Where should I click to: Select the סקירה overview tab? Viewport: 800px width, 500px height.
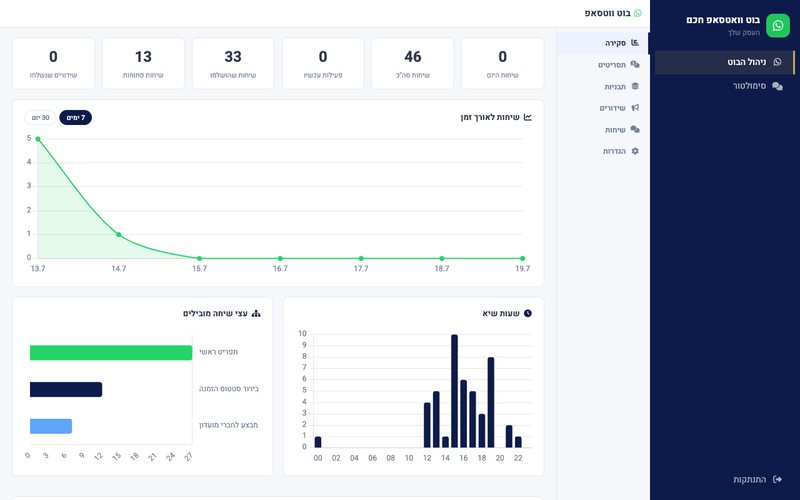[x=604, y=43]
